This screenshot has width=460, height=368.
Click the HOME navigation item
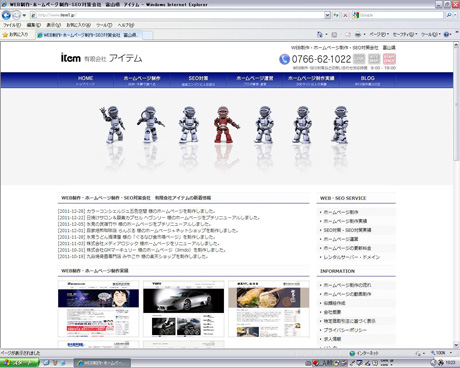pos(85,80)
